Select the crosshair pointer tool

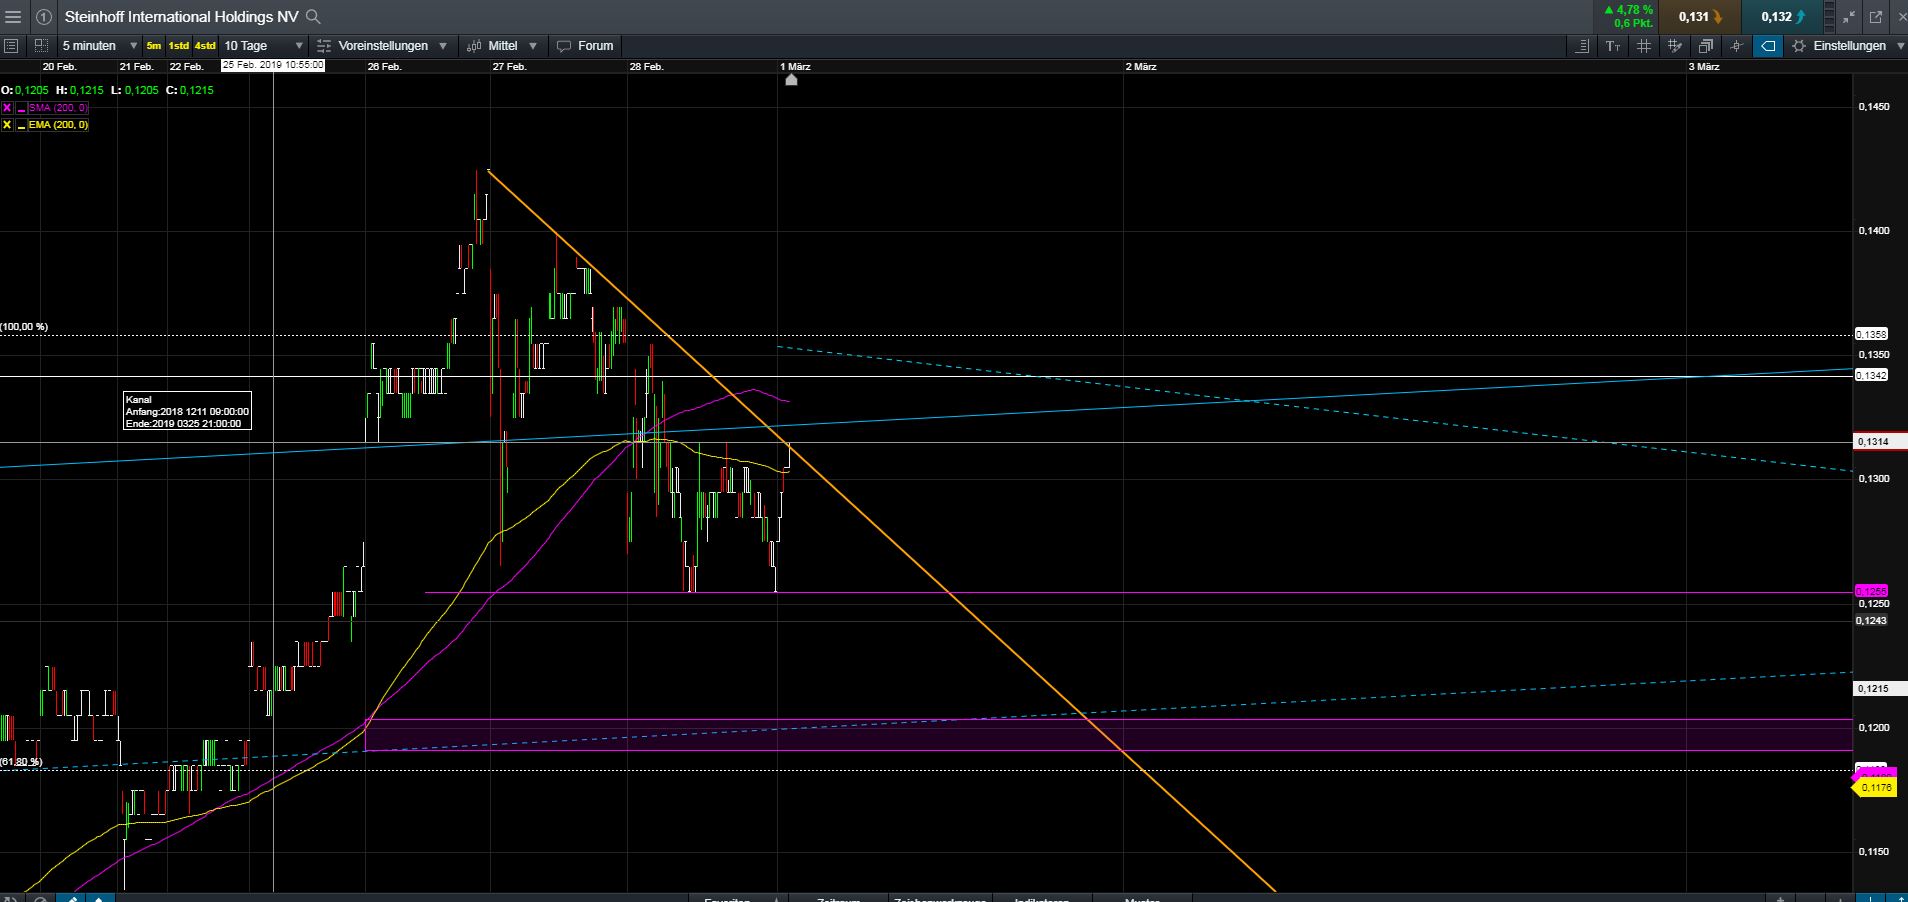1736,46
